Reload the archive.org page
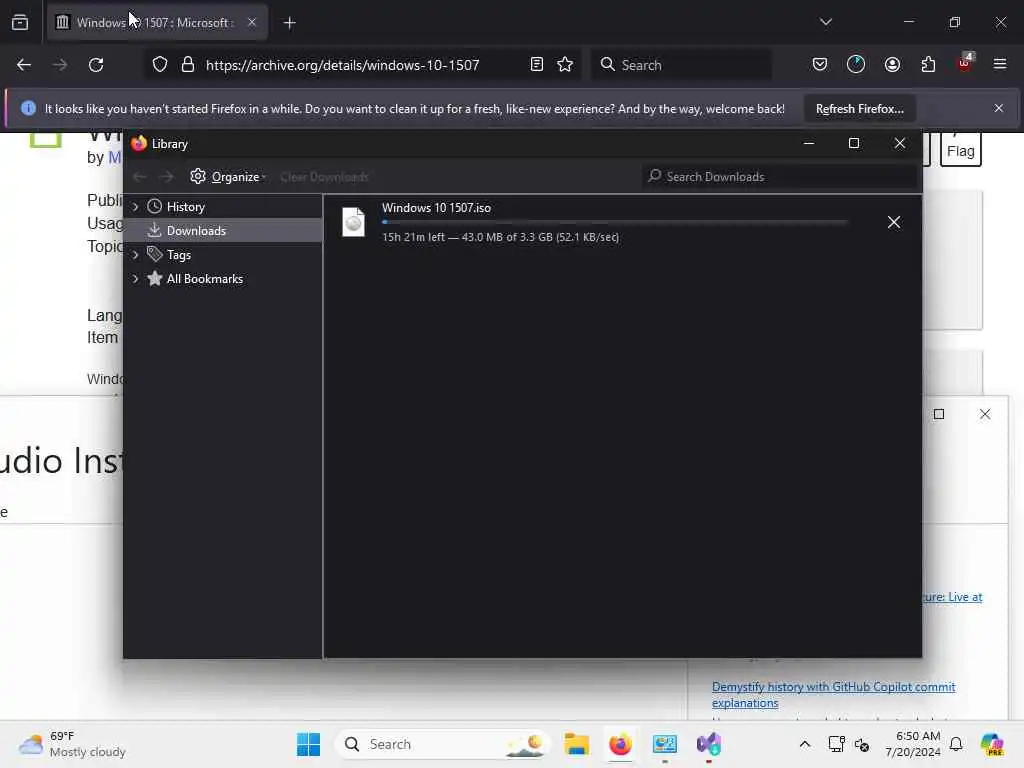Screen dimensions: 1024x768 tap(96, 65)
